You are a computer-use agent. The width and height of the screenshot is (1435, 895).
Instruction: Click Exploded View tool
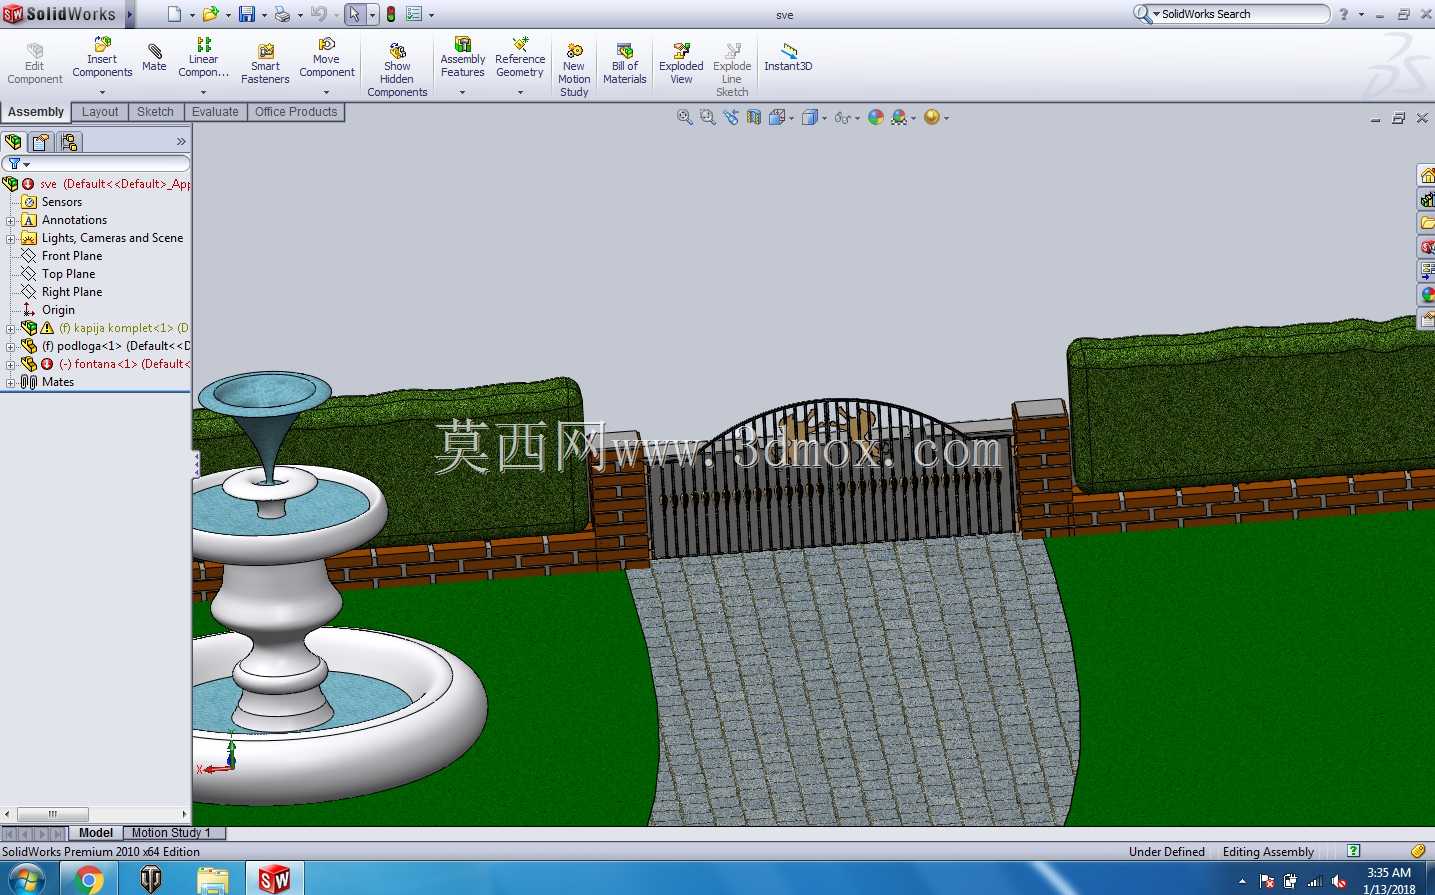point(681,64)
